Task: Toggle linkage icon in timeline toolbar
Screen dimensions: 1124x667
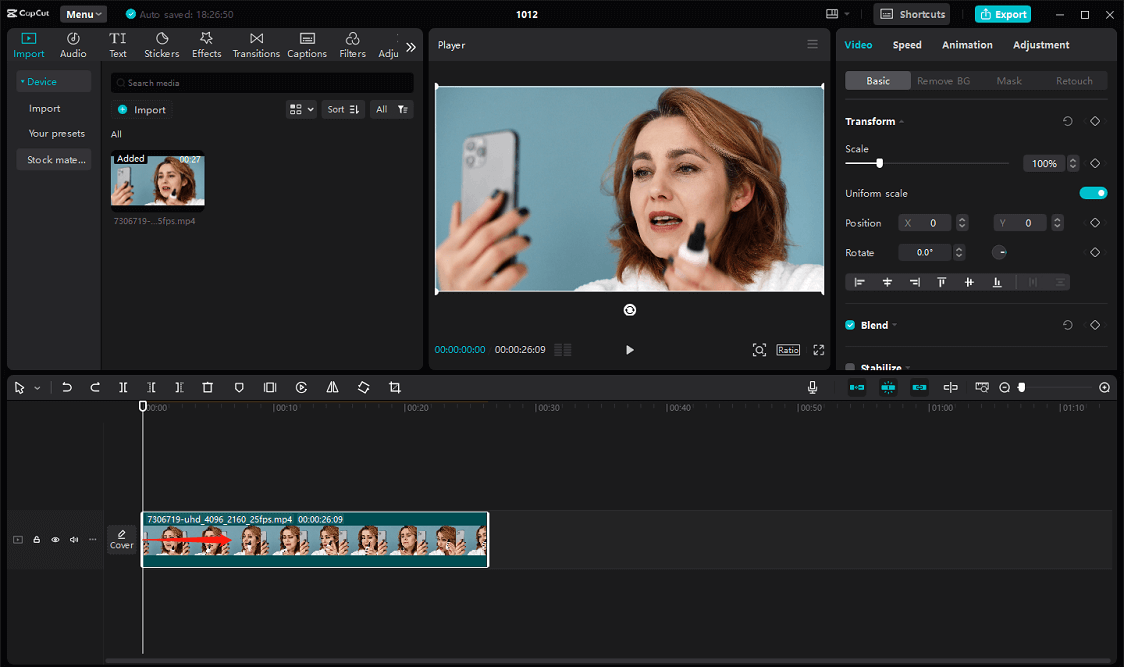Action: [x=919, y=387]
